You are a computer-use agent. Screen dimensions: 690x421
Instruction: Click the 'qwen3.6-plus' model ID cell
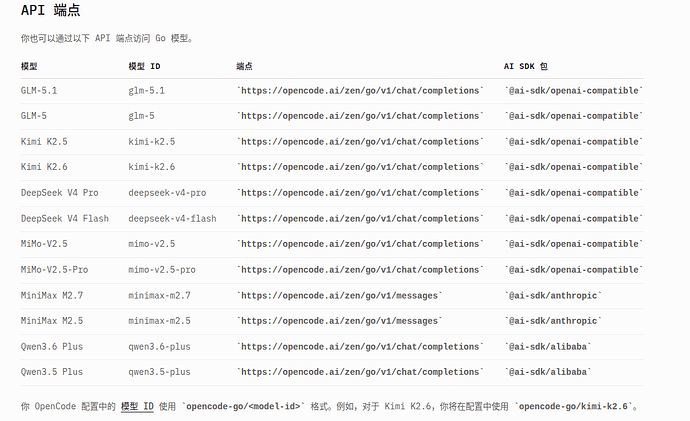click(159, 347)
